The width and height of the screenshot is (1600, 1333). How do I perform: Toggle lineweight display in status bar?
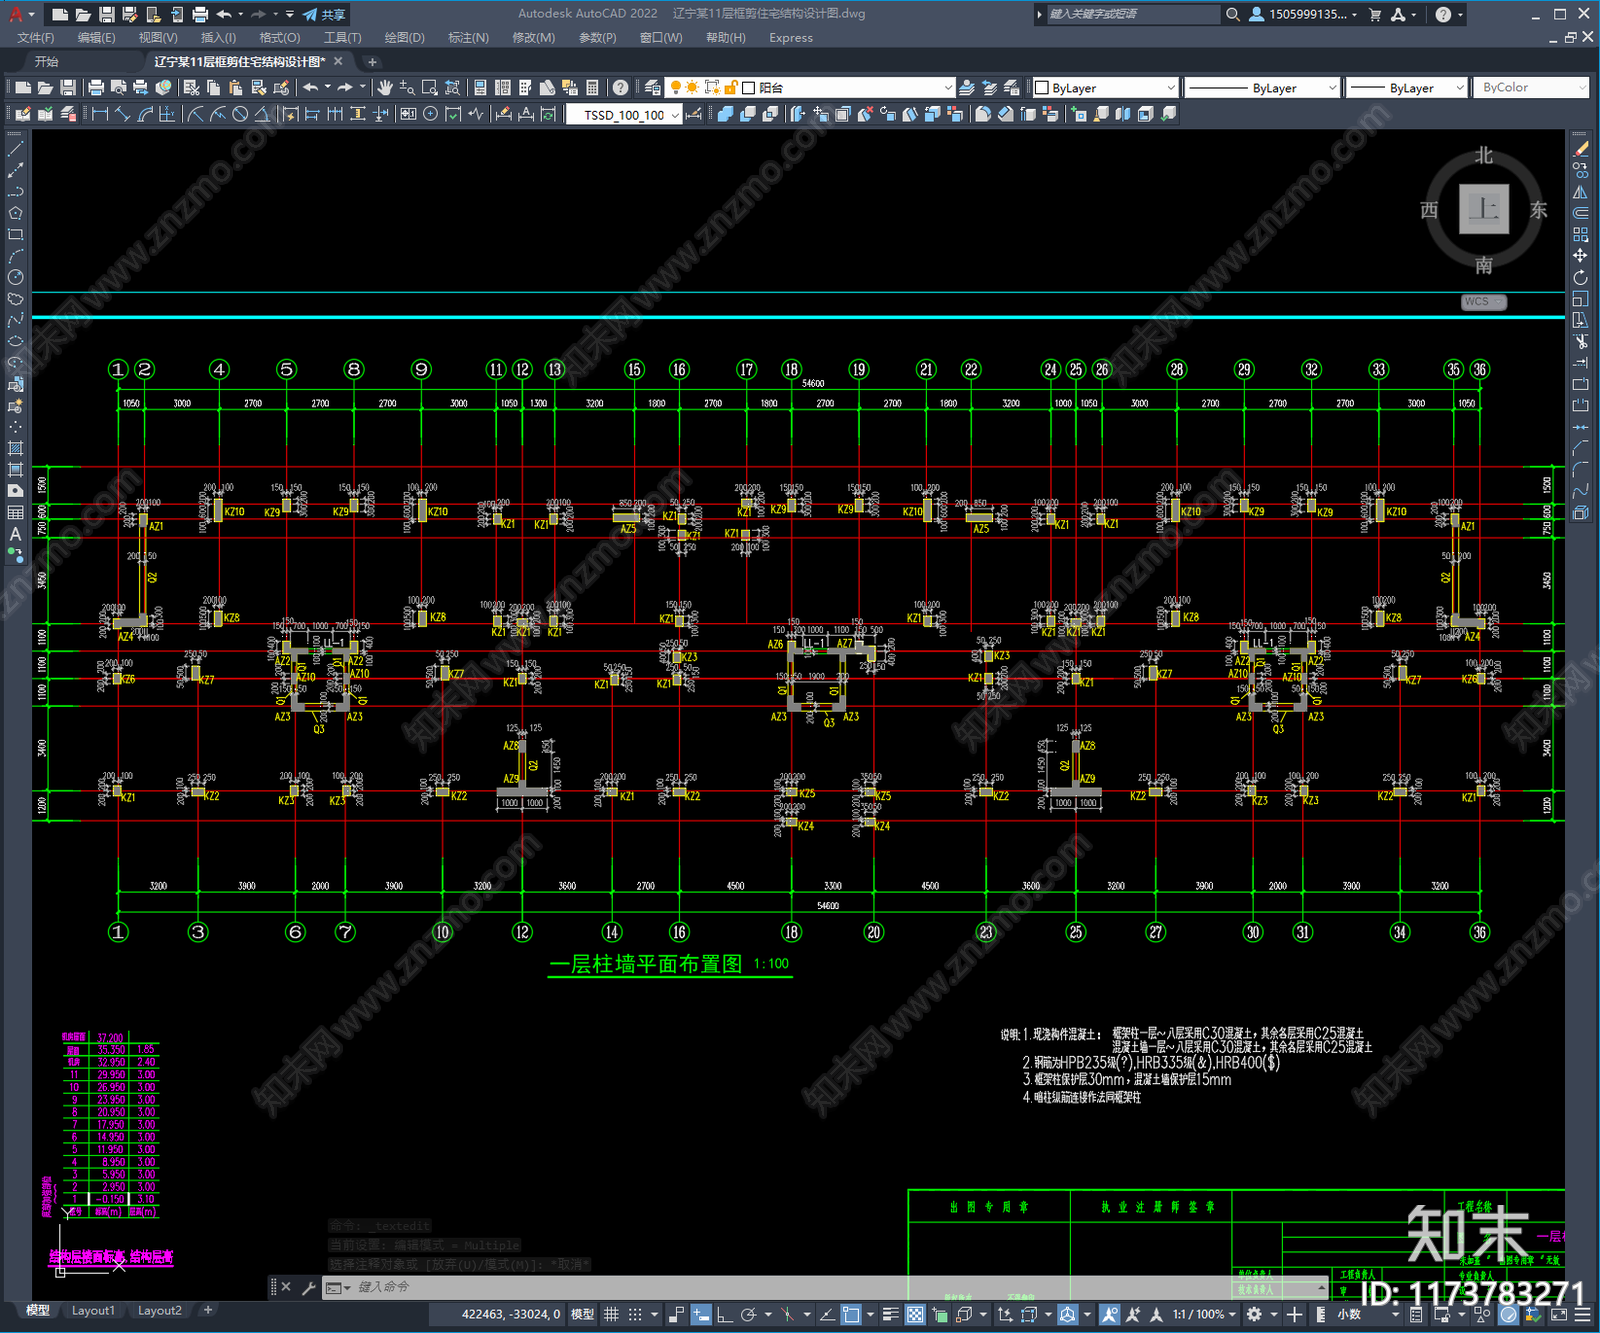890,1314
